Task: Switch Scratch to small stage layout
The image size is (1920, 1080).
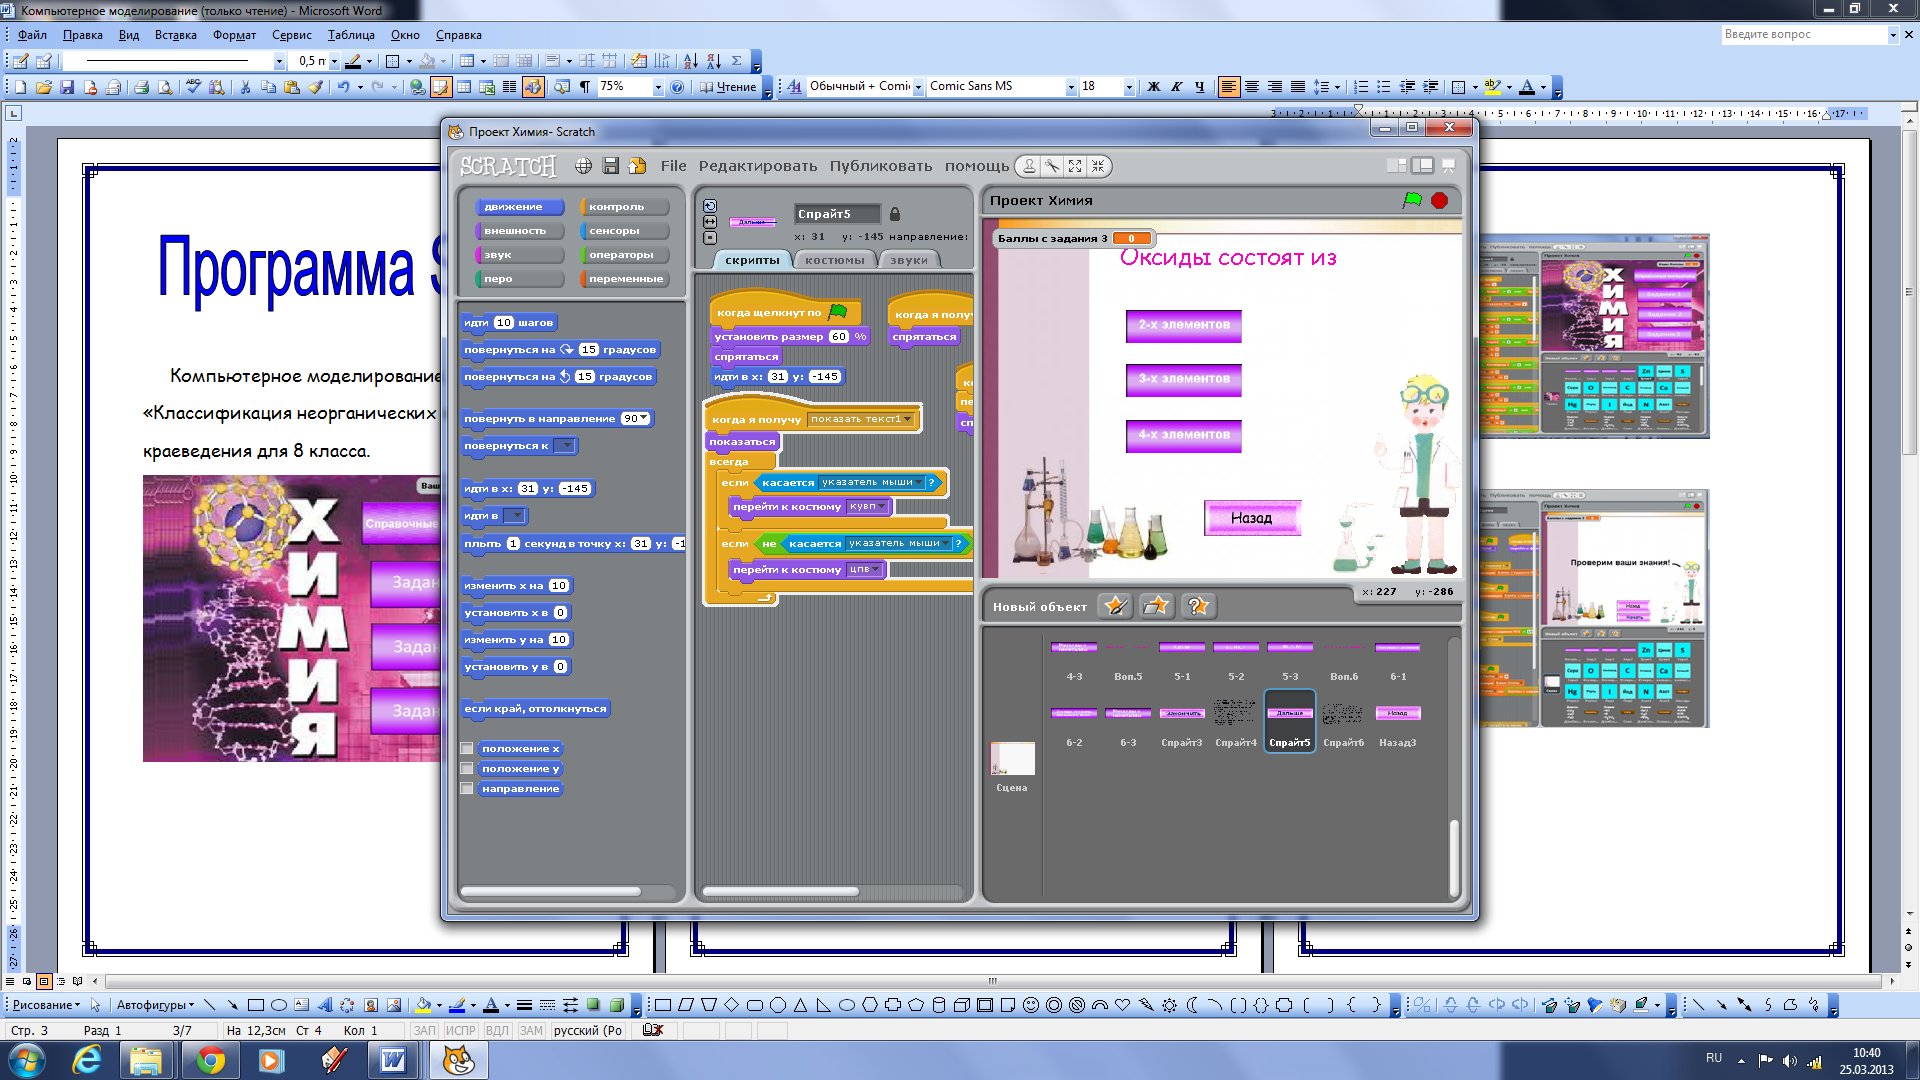Action: point(1397,166)
